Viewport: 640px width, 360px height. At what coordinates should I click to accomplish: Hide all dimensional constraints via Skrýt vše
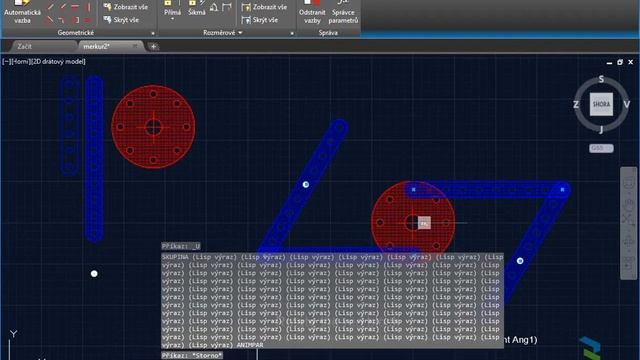point(260,20)
